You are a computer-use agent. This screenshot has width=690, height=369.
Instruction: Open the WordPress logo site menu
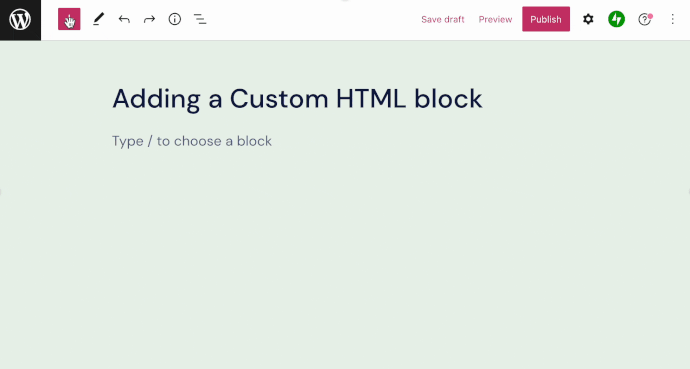click(x=20, y=20)
